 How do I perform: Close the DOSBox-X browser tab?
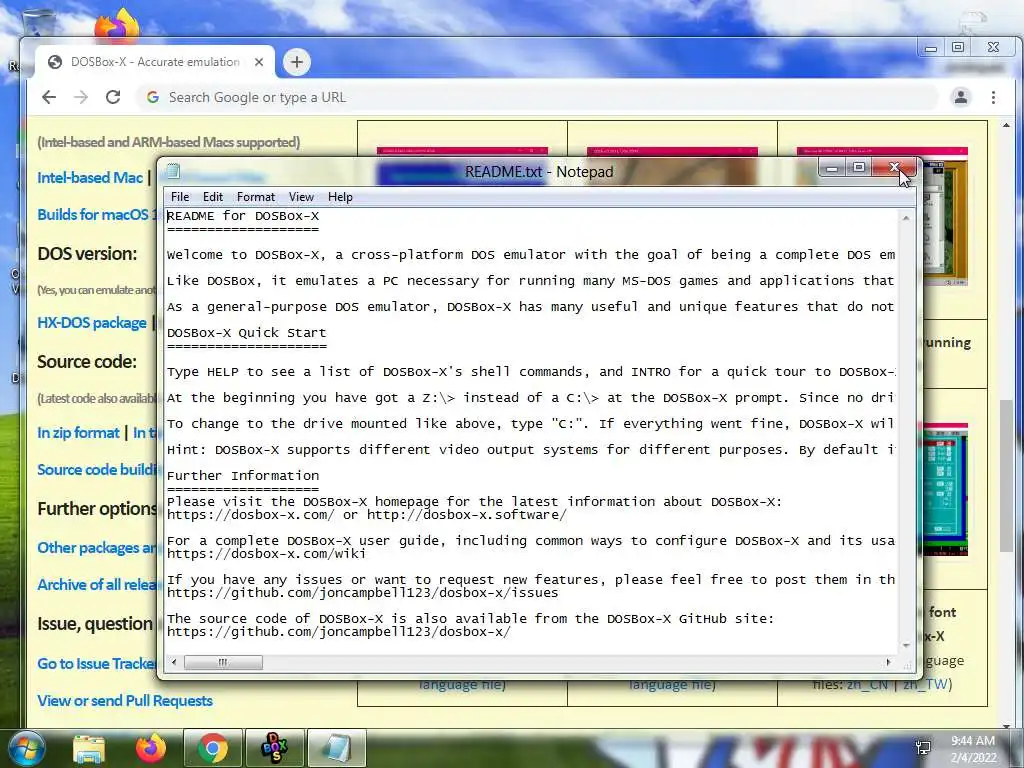pyautogui.click(x=259, y=62)
